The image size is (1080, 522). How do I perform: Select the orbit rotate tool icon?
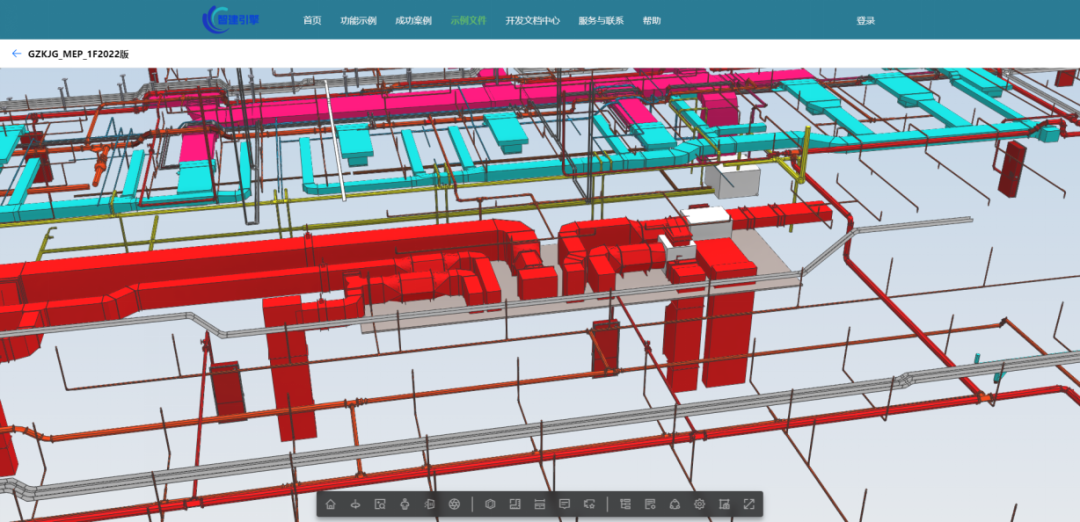[x=355, y=504]
